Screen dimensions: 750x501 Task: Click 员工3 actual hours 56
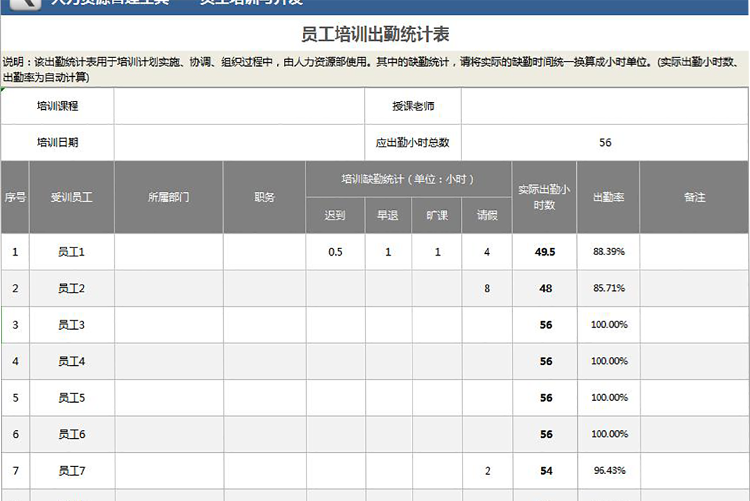click(545, 325)
